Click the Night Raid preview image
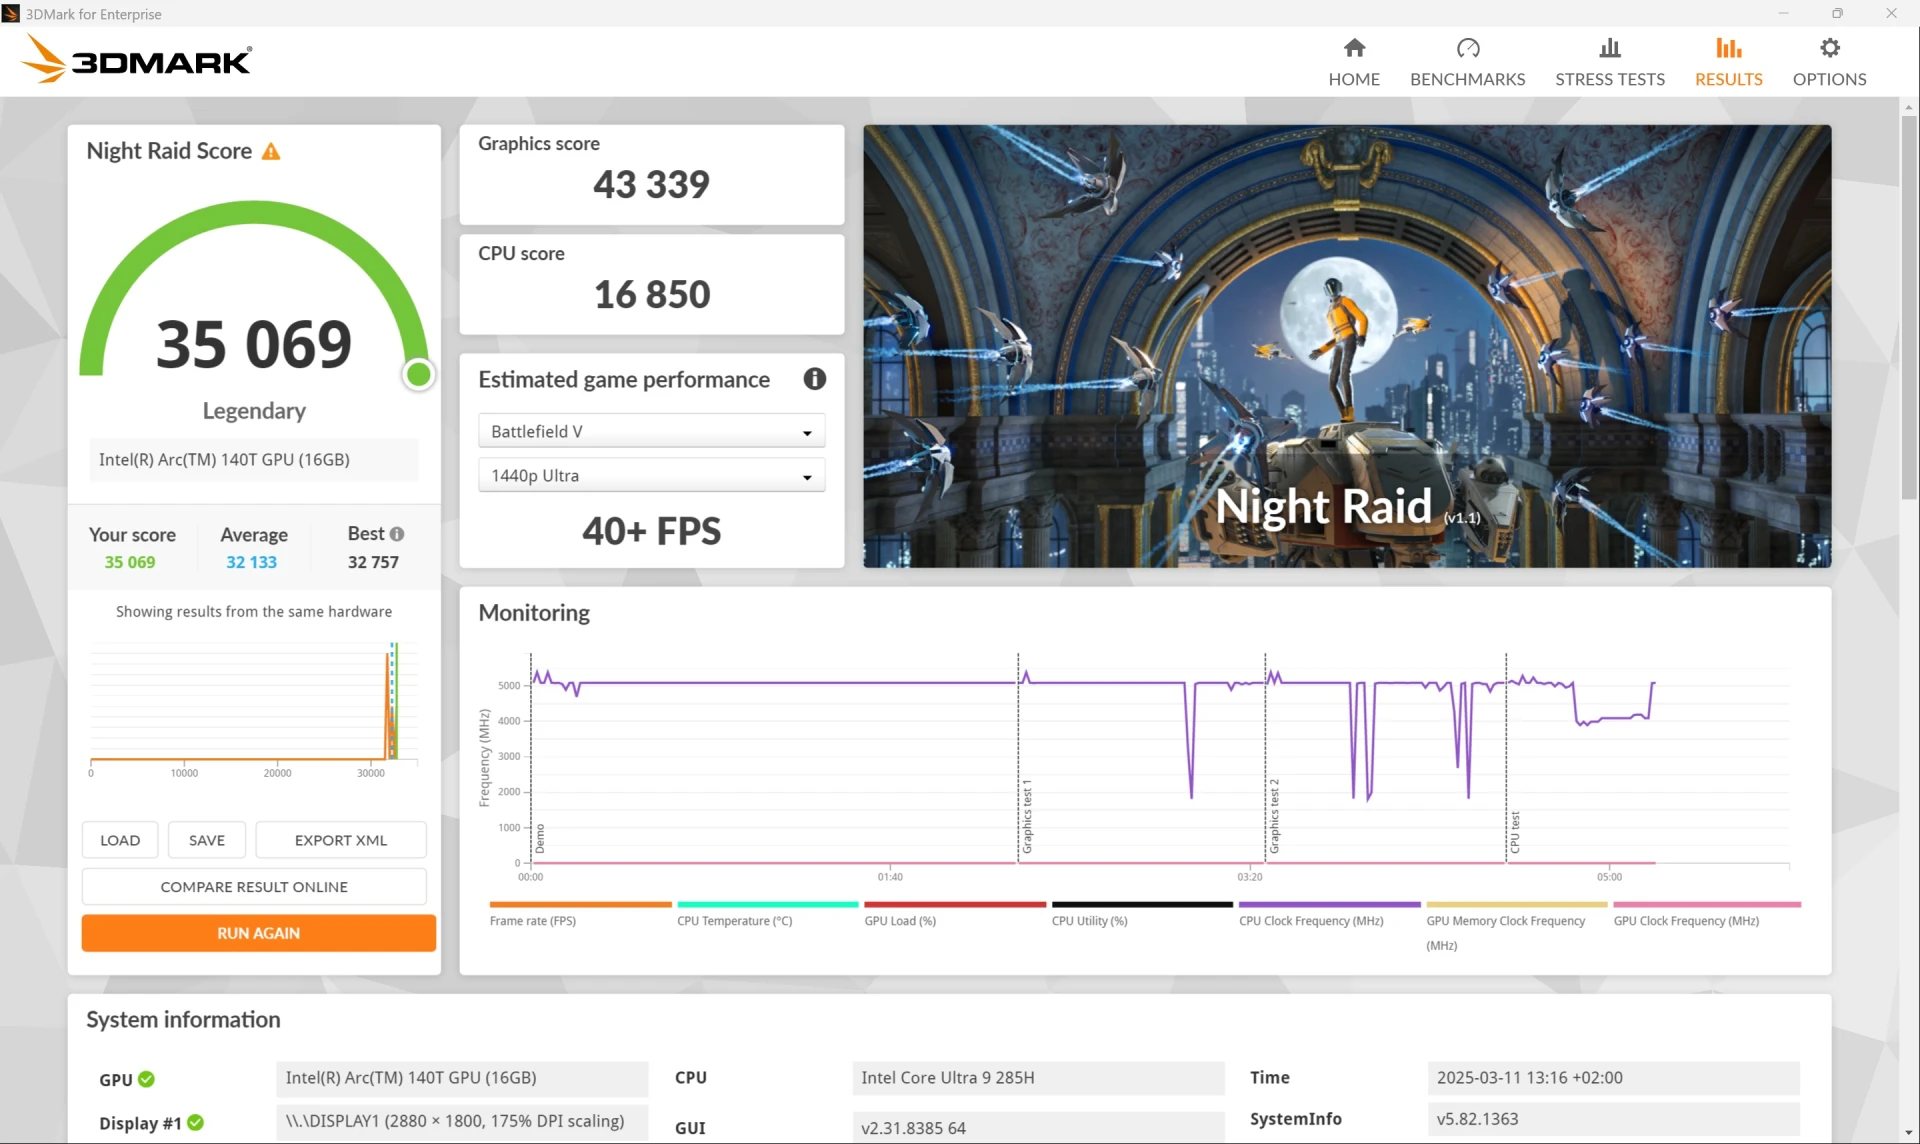The height and width of the screenshot is (1144, 1920). (x=1347, y=346)
